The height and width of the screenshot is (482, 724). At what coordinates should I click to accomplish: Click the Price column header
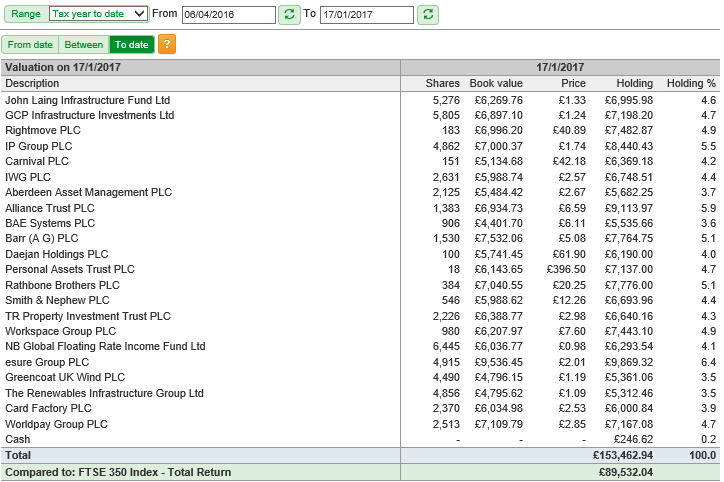coord(573,84)
